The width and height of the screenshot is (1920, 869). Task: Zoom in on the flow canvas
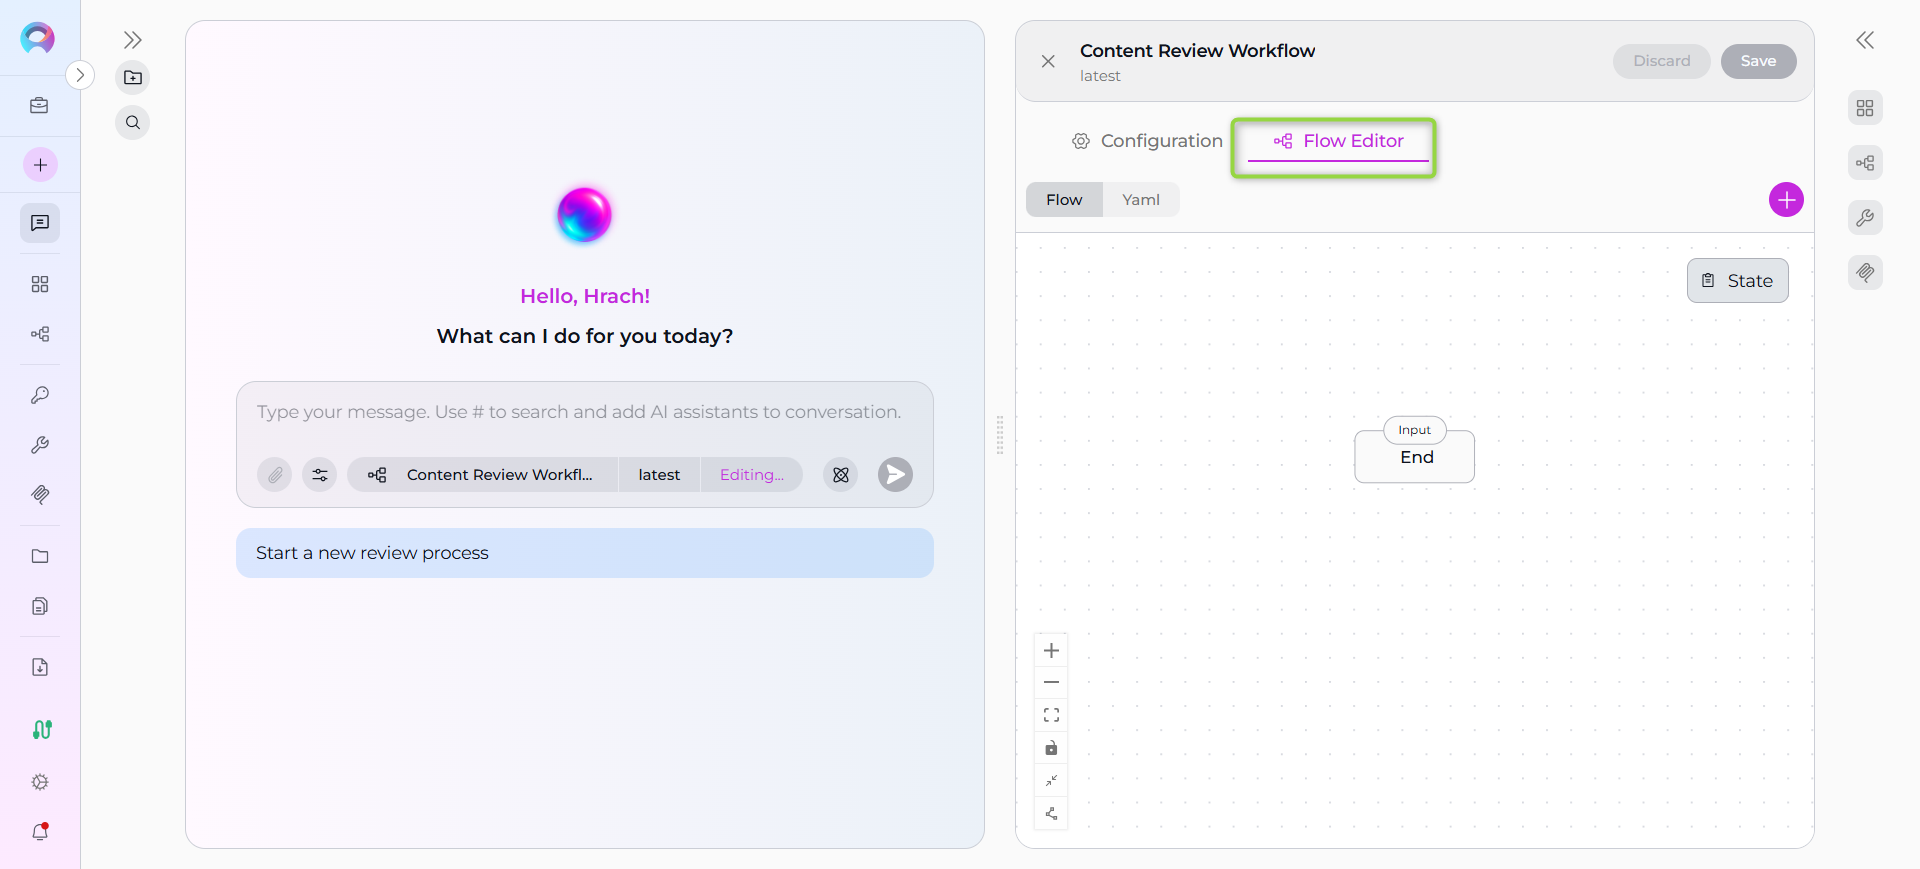[x=1051, y=651]
